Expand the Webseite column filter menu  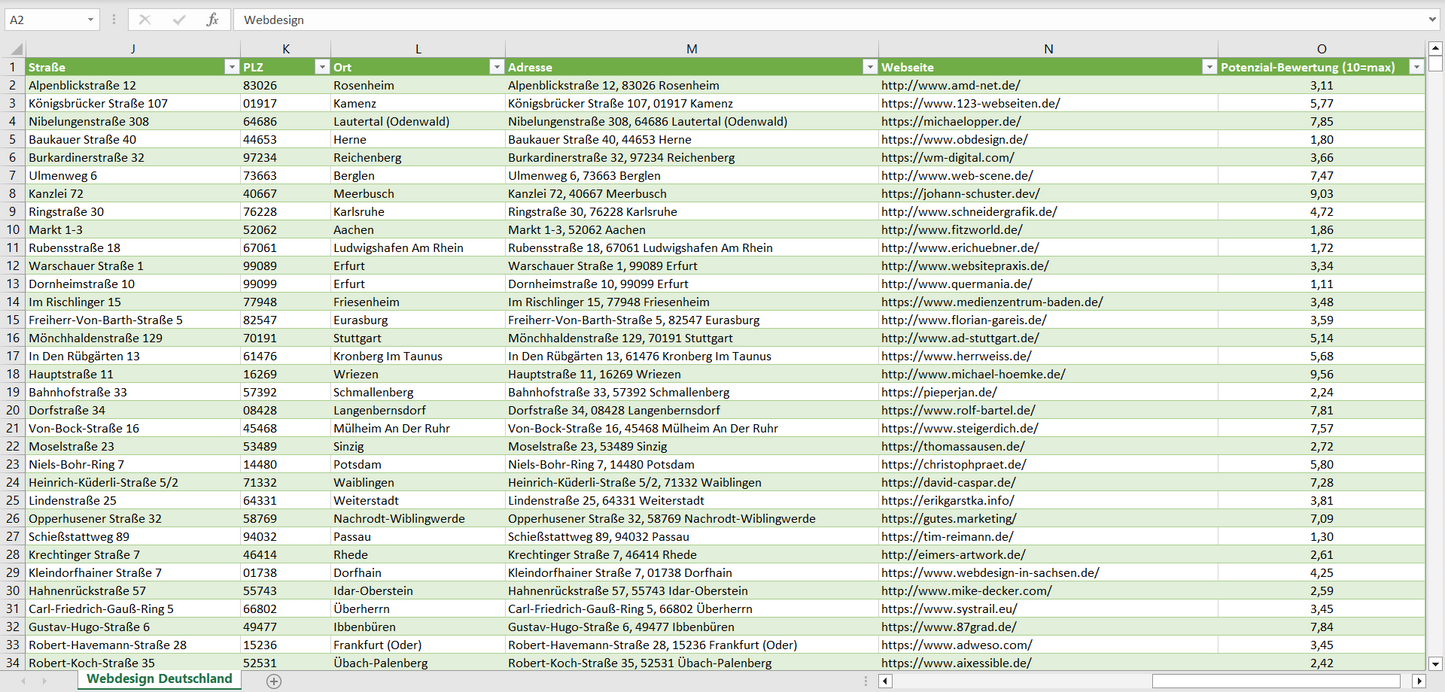click(x=1208, y=67)
